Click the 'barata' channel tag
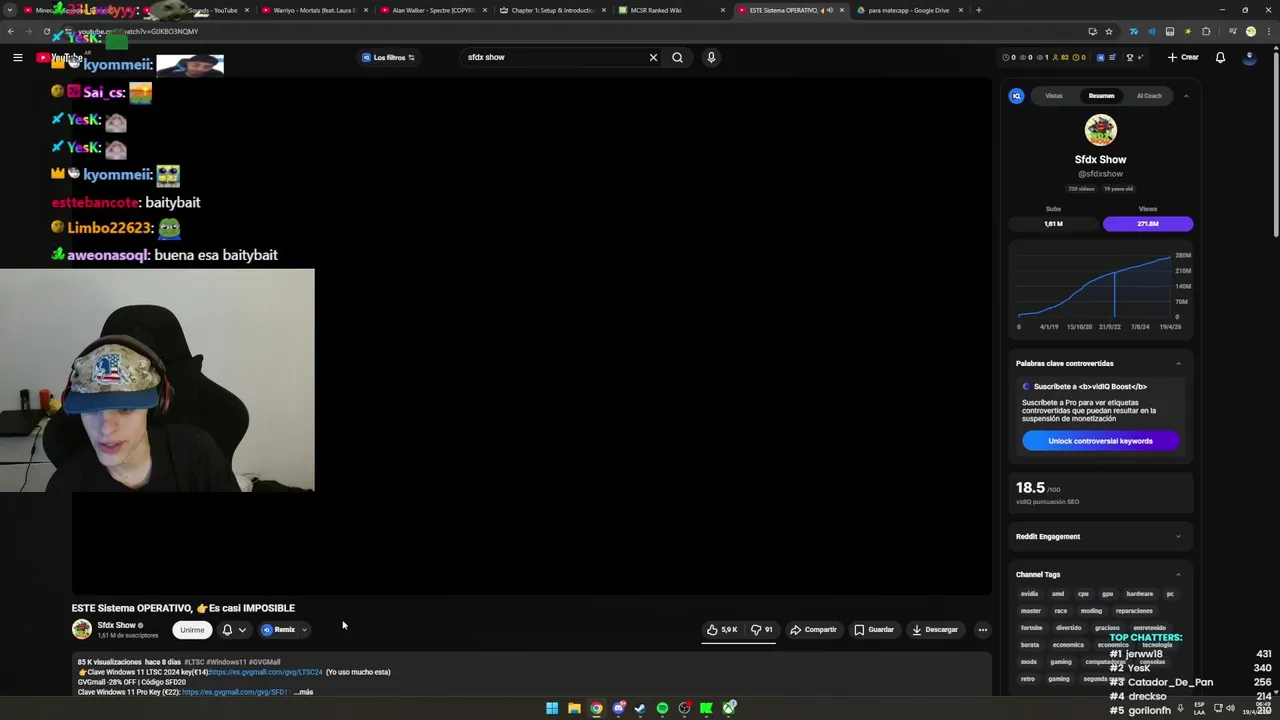 1030,645
